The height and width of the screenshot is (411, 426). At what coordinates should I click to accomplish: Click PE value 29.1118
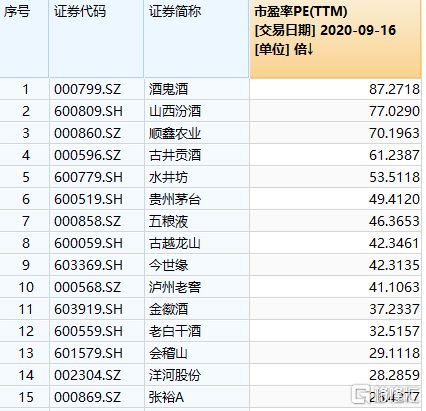394,353
